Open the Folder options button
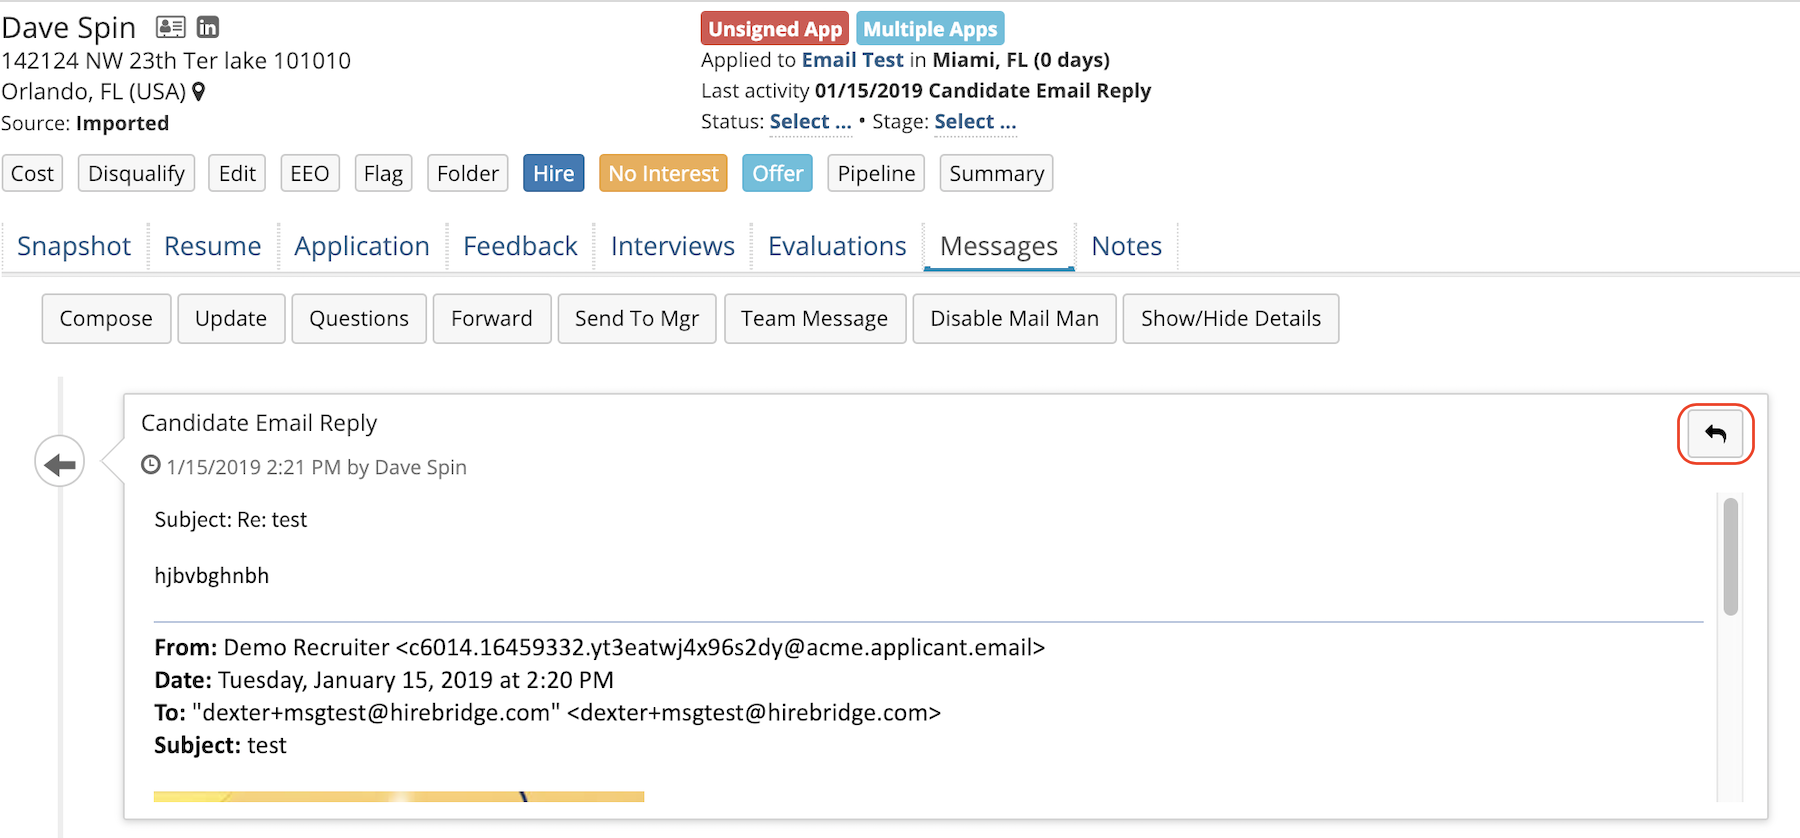 (467, 173)
